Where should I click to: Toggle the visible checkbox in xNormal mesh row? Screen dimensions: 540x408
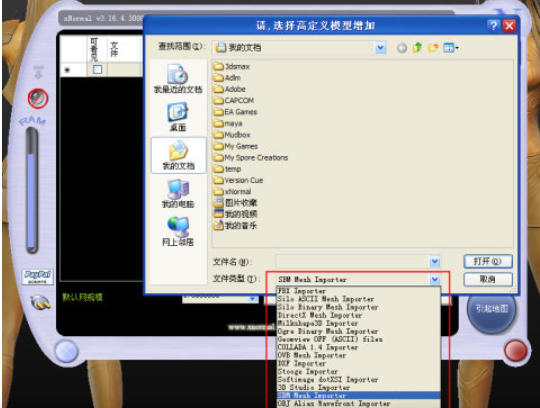[x=97, y=70]
